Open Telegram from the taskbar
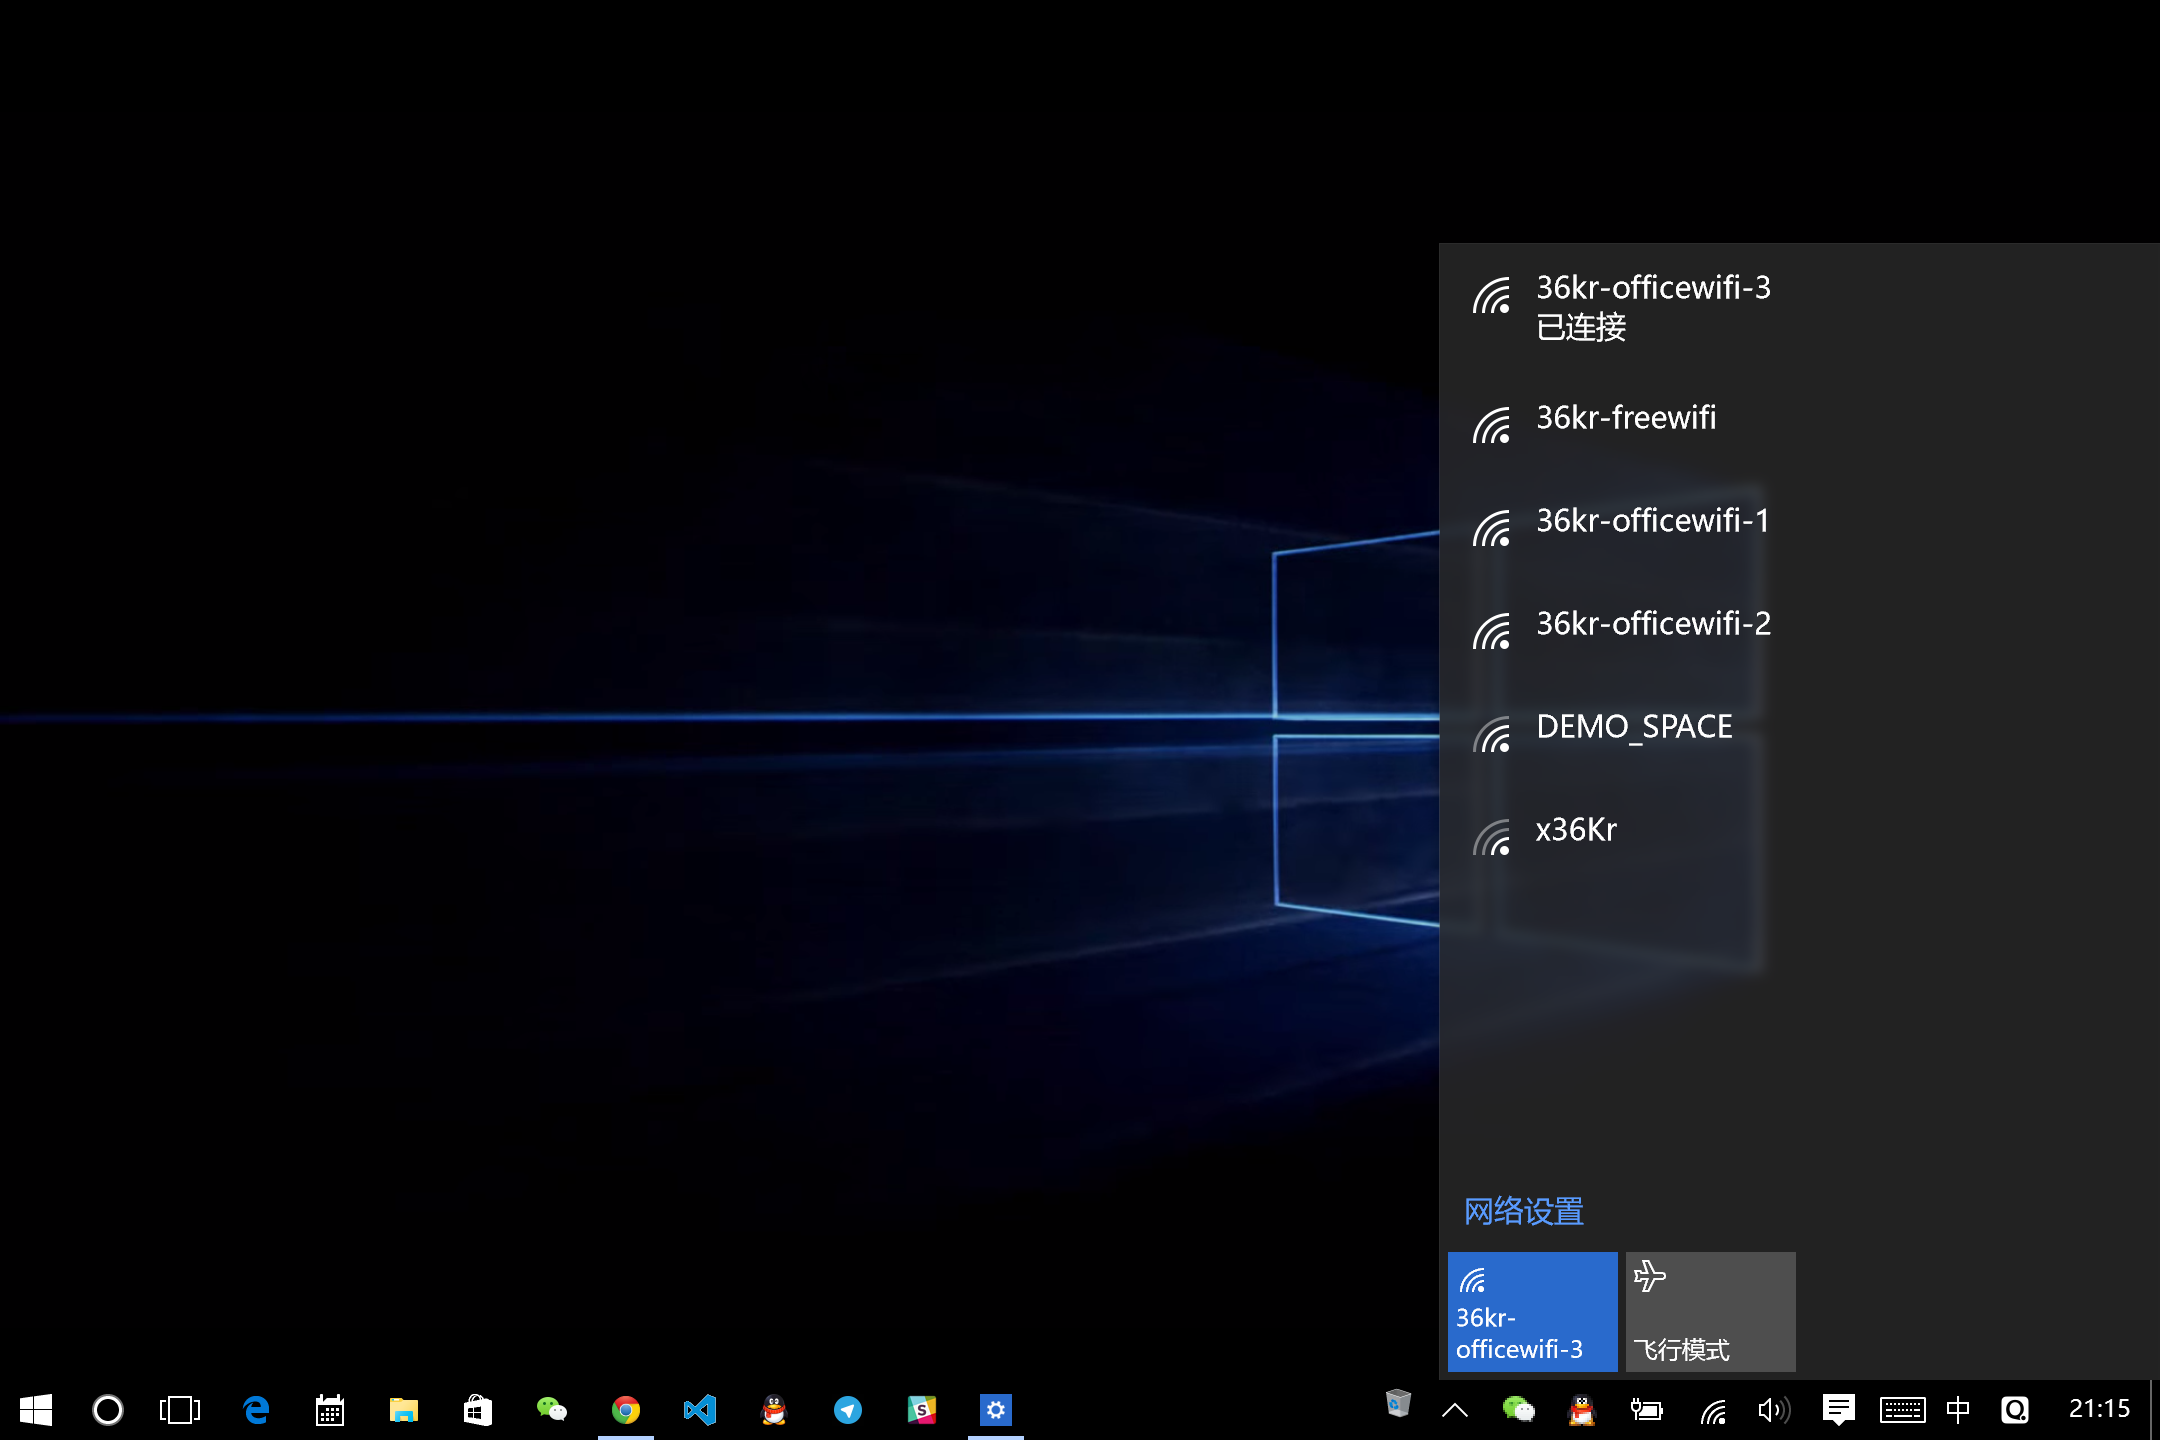 click(x=848, y=1410)
